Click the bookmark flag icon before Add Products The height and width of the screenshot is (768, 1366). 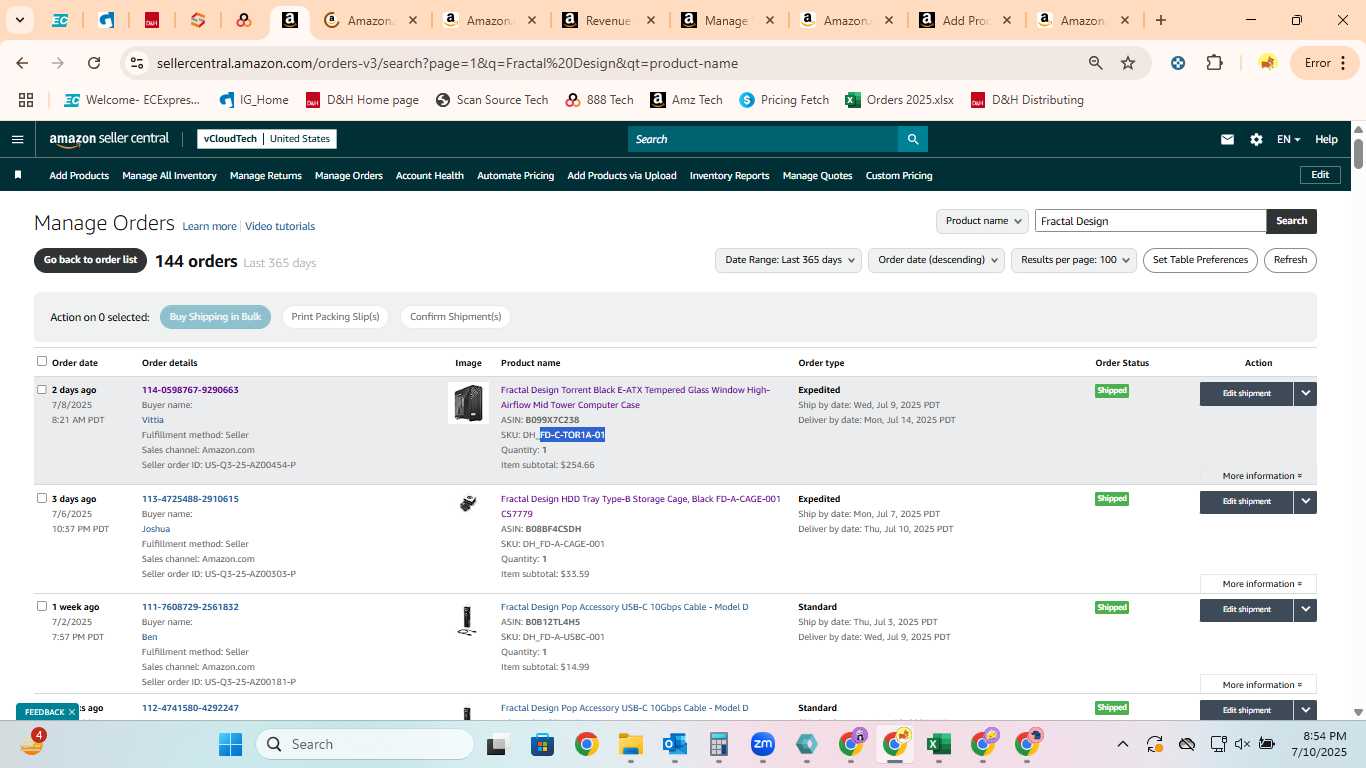click(x=18, y=175)
